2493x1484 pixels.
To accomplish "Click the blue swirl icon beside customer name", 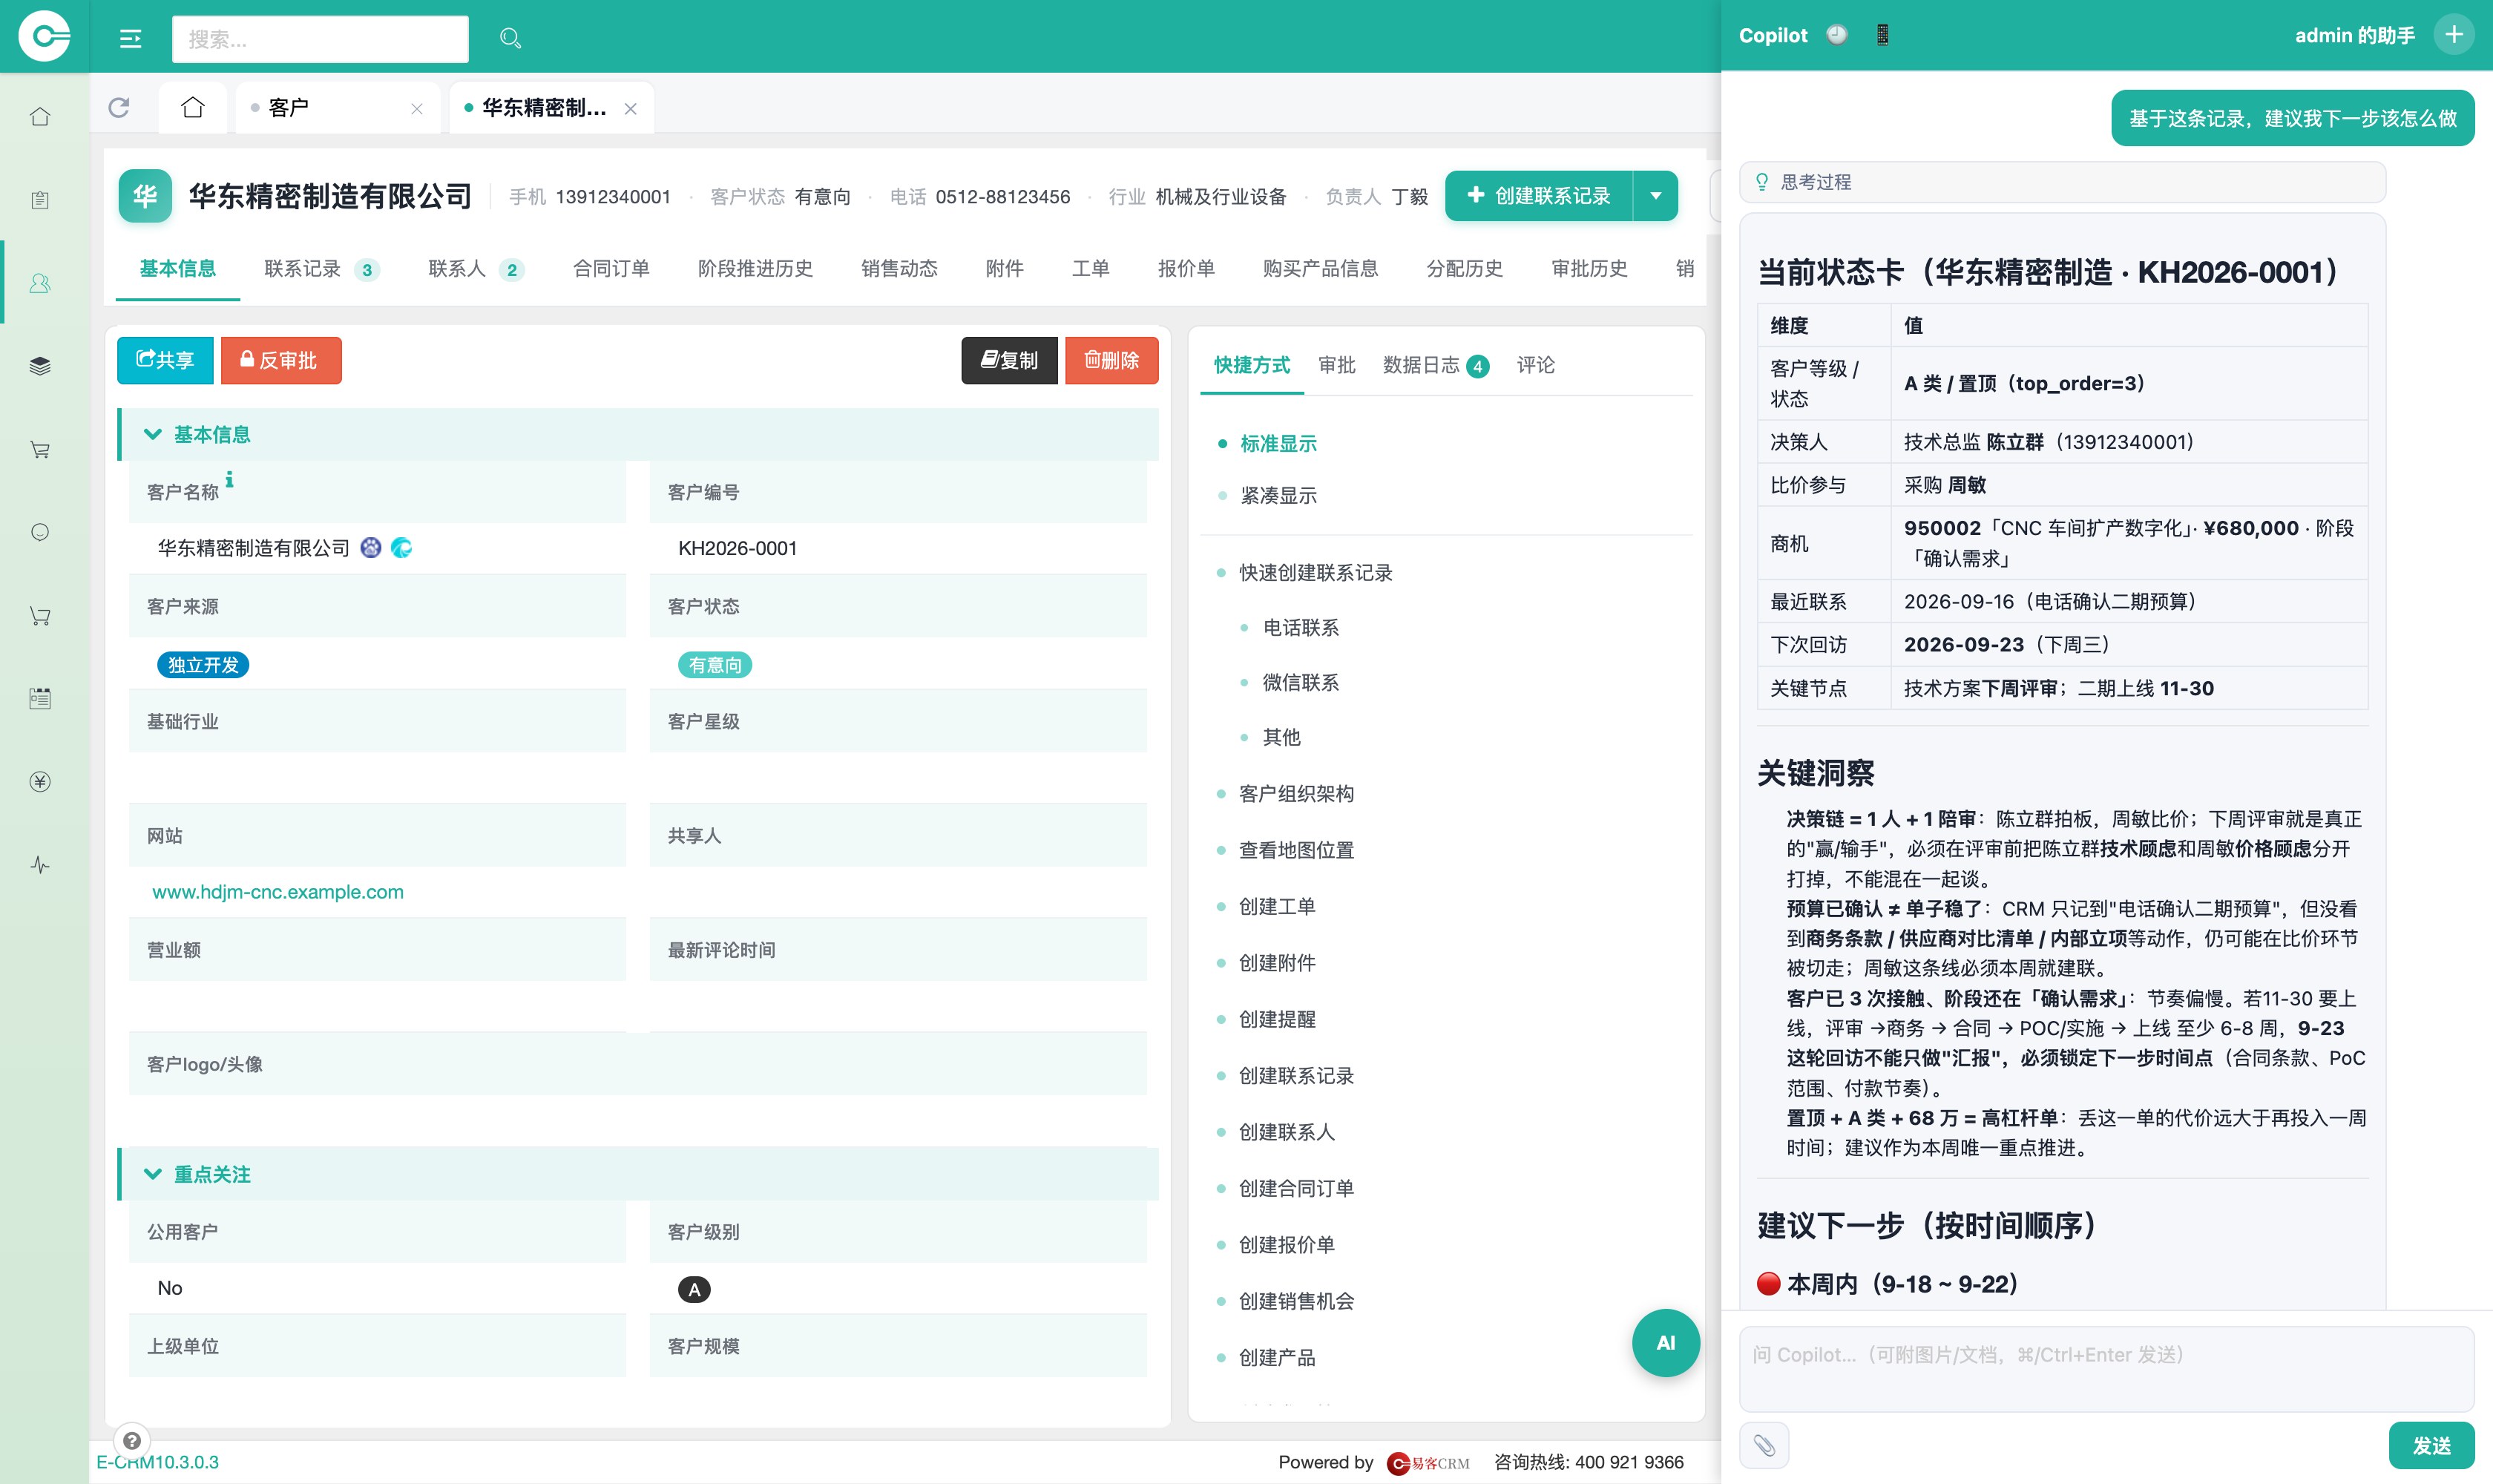I will tap(402, 548).
